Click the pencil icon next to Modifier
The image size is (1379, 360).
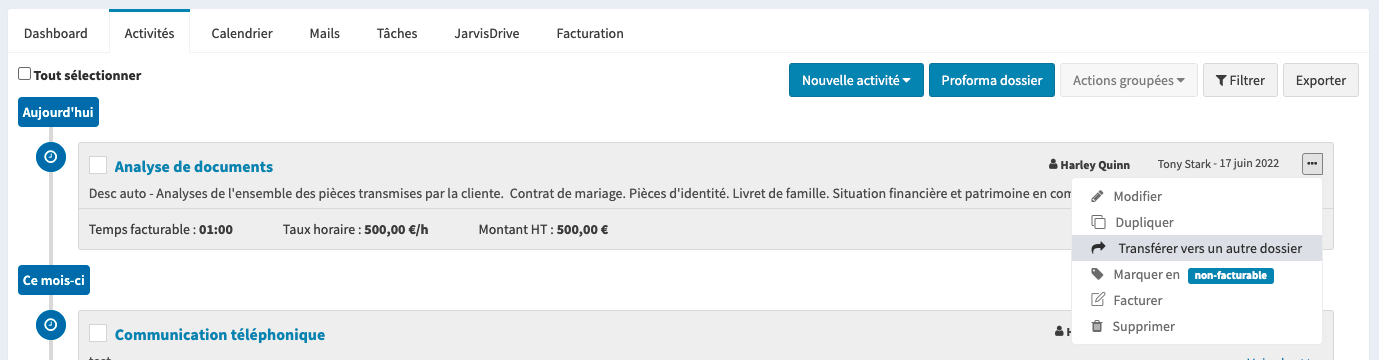click(1097, 197)
